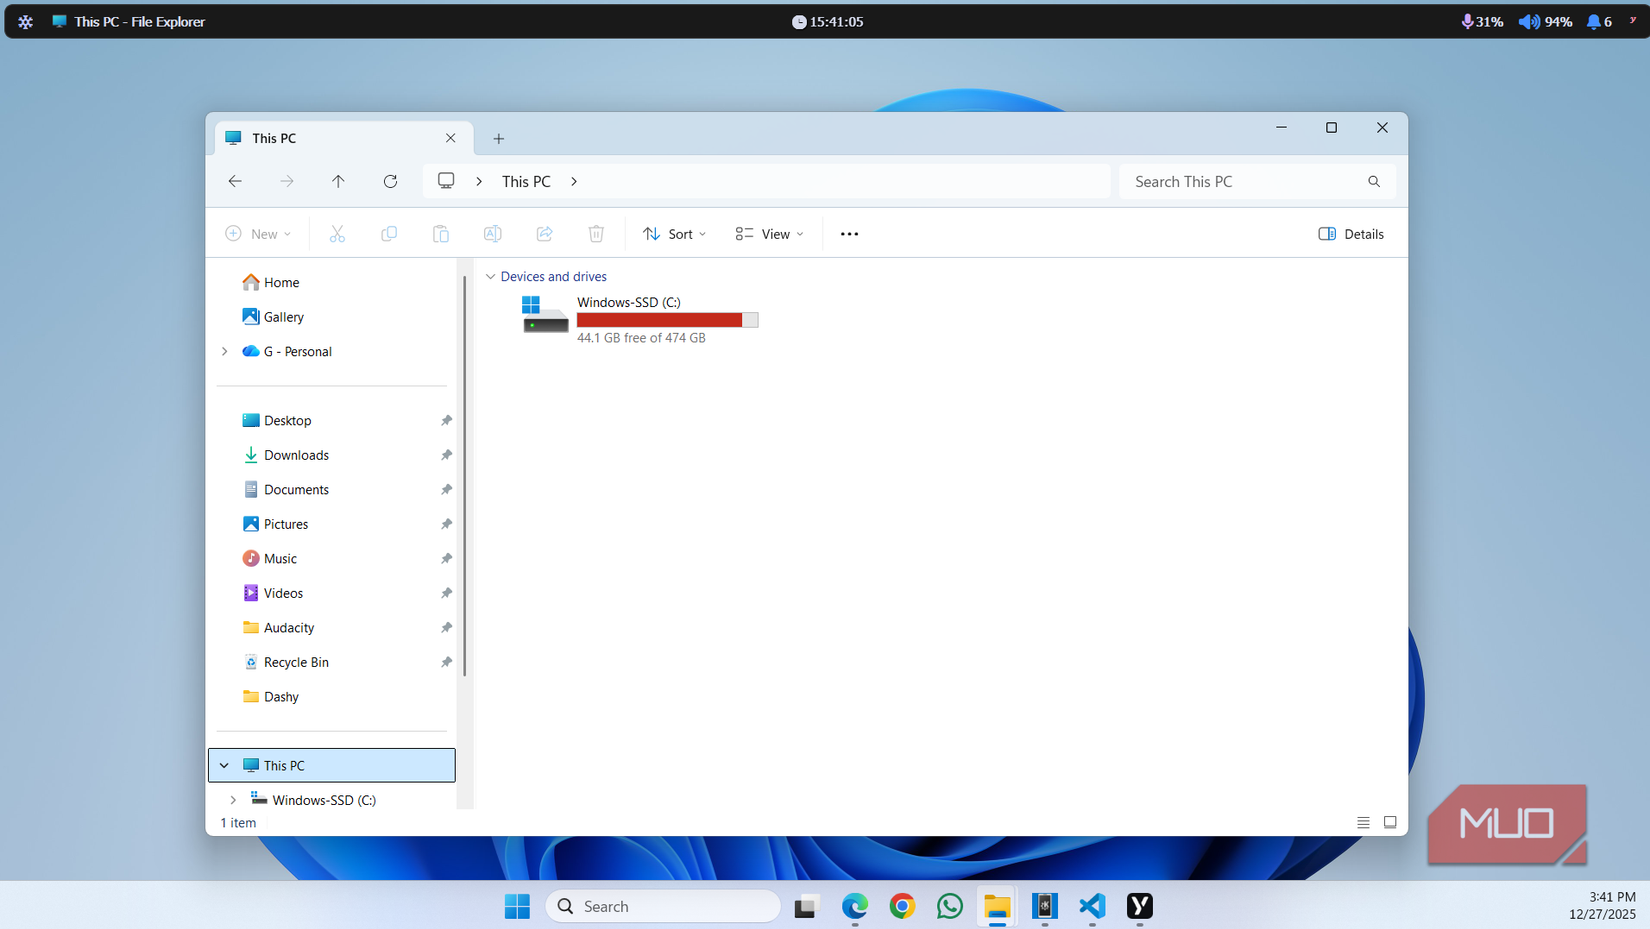Open the Share icon in the command bar

point(544,233)
